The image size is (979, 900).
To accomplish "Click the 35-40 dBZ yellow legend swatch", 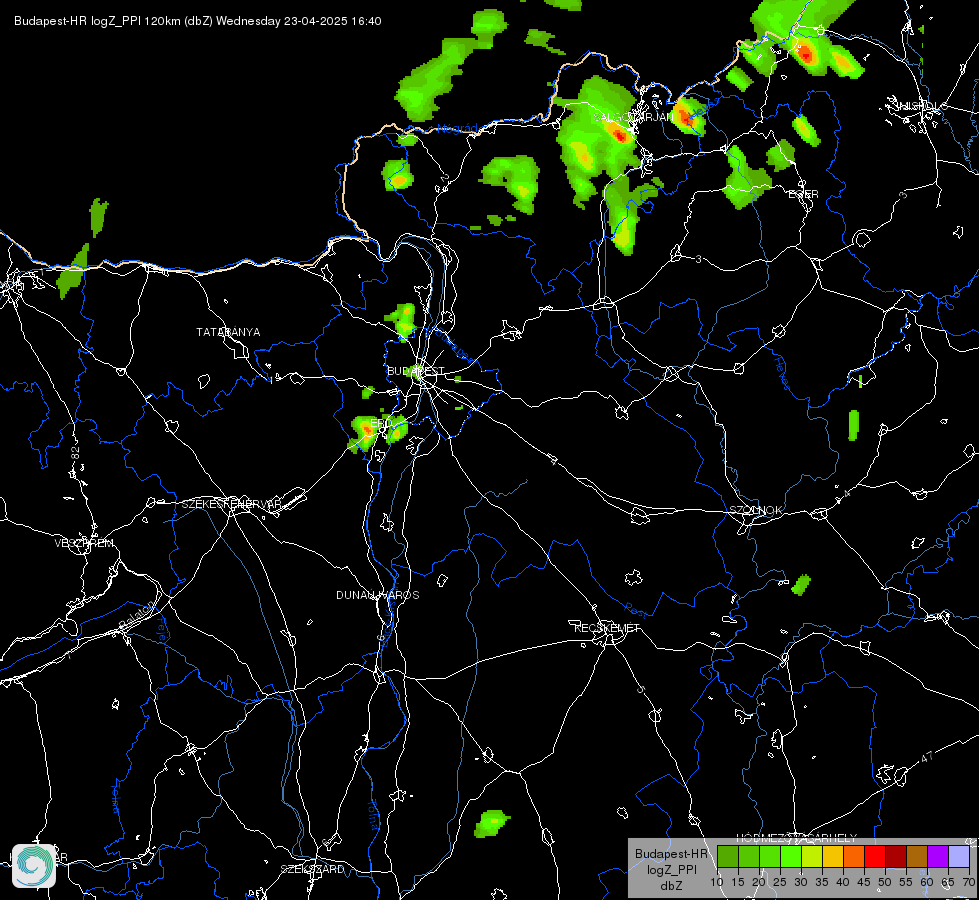I will pyautogui.click(x=833, y=856).
